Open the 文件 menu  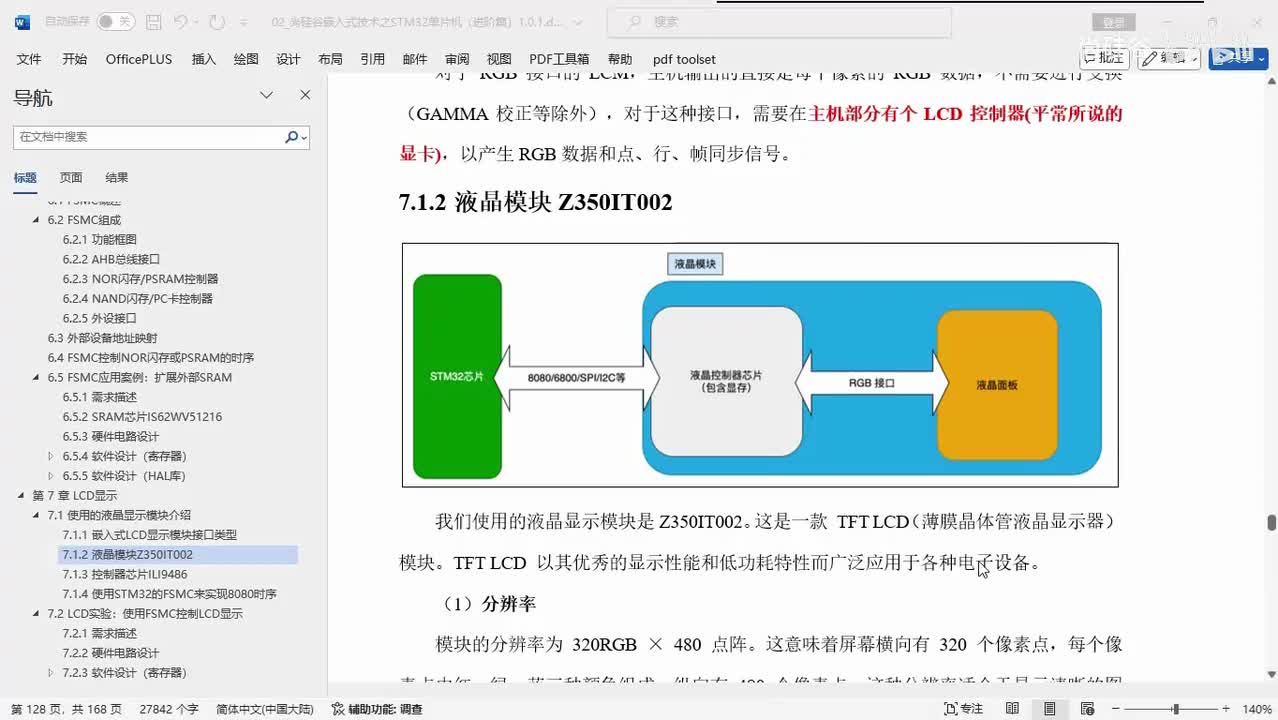(29, 59)
